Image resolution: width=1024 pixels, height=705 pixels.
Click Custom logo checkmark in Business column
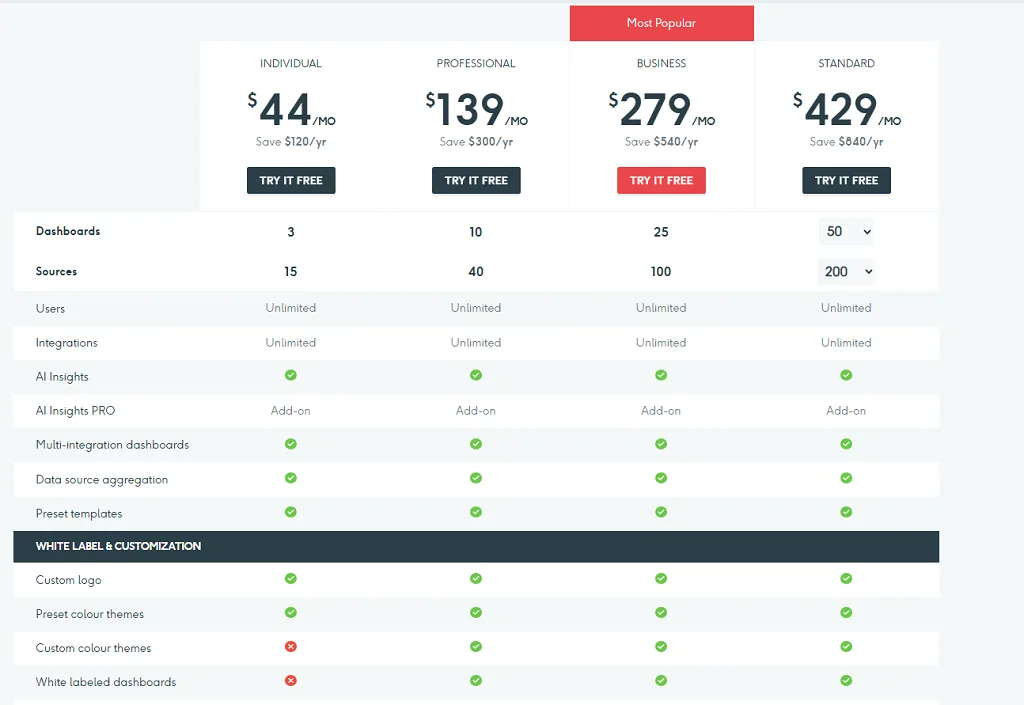[661, 579]
